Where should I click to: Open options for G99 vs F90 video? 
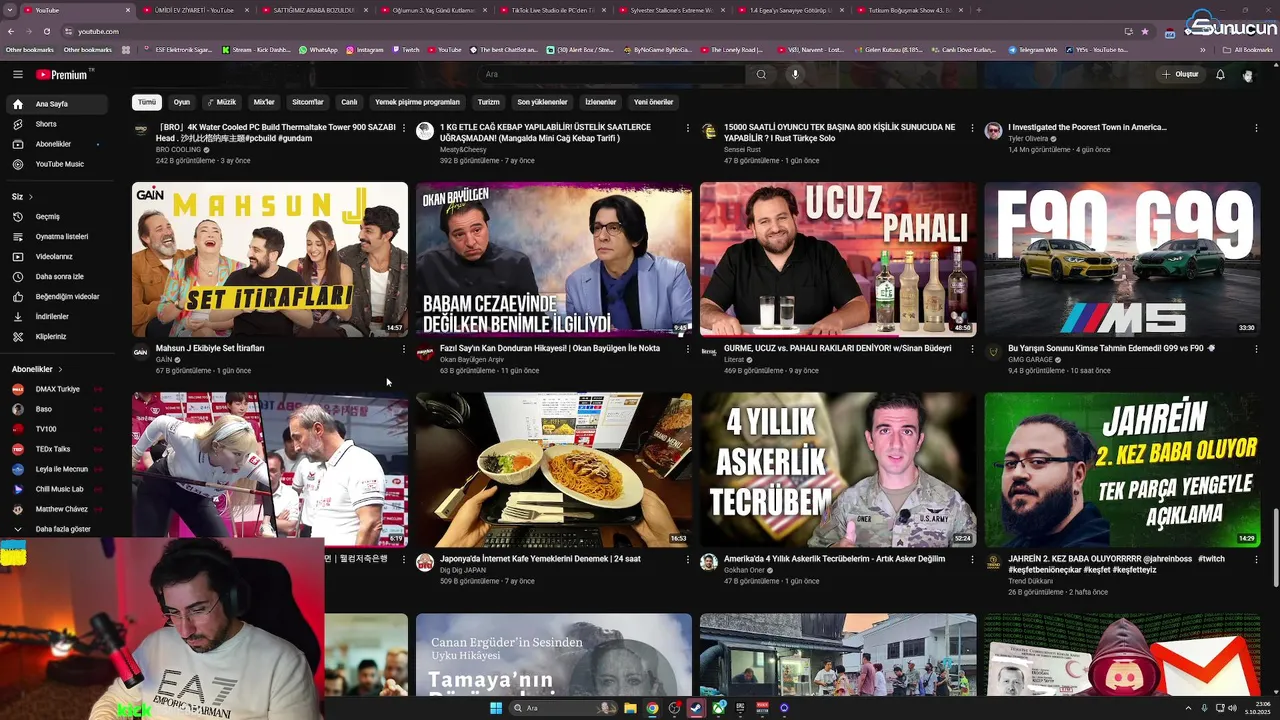pyautogui.click(x=1256, y=349)
